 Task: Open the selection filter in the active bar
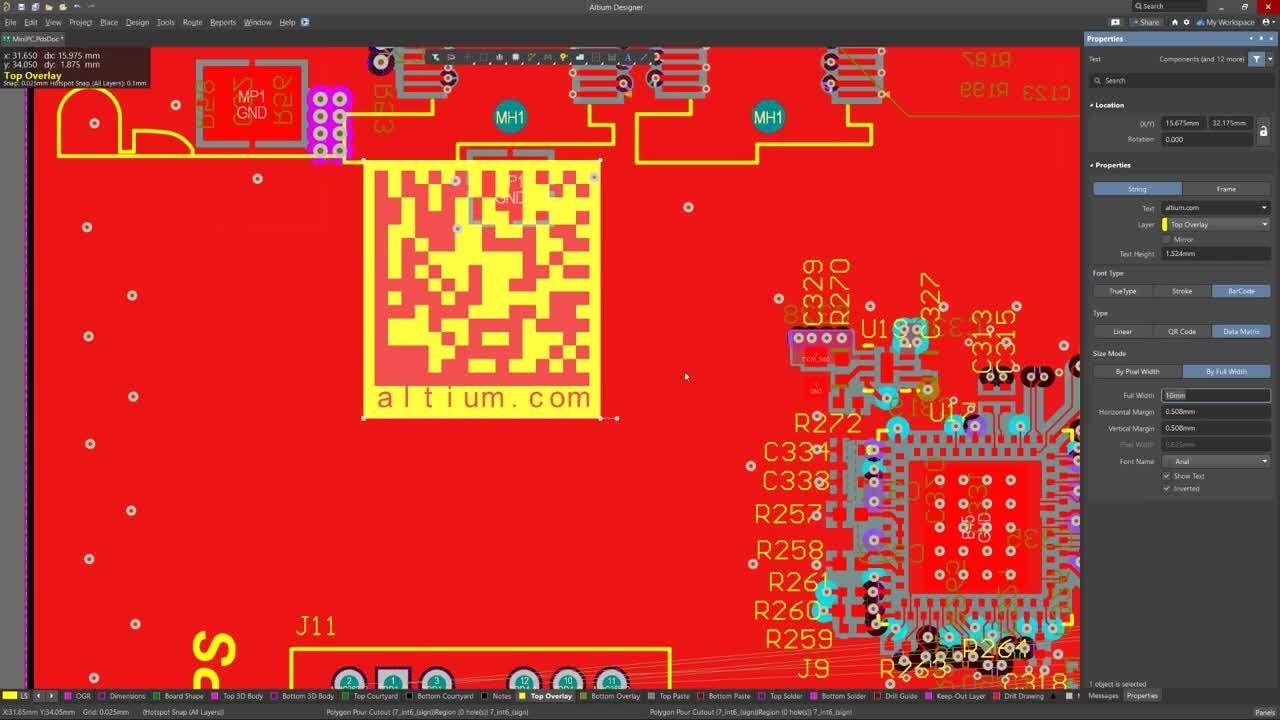pos(436,57)
